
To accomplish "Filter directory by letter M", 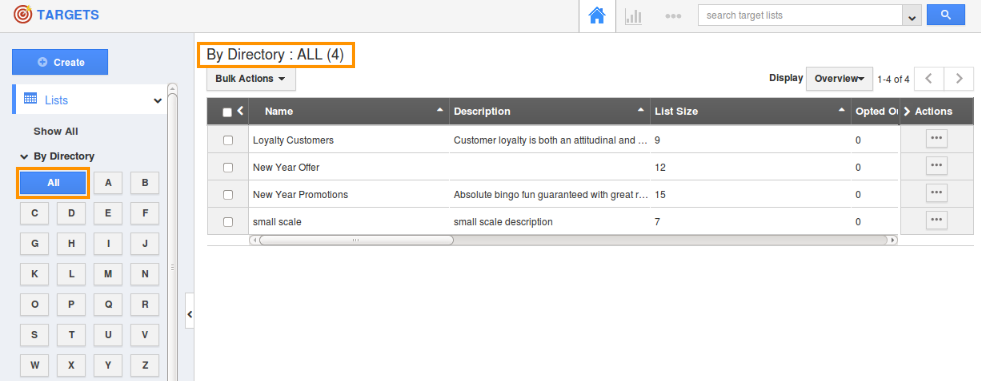I will click(x=108, y=273).
